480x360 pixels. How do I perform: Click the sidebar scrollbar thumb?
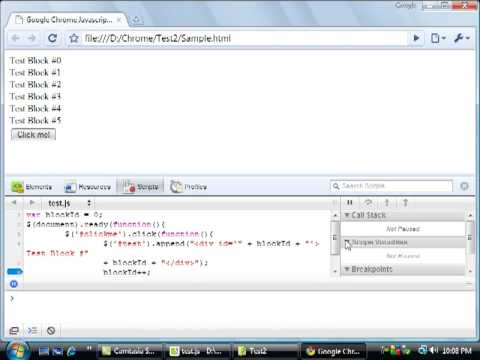click(x=470, y=238)
